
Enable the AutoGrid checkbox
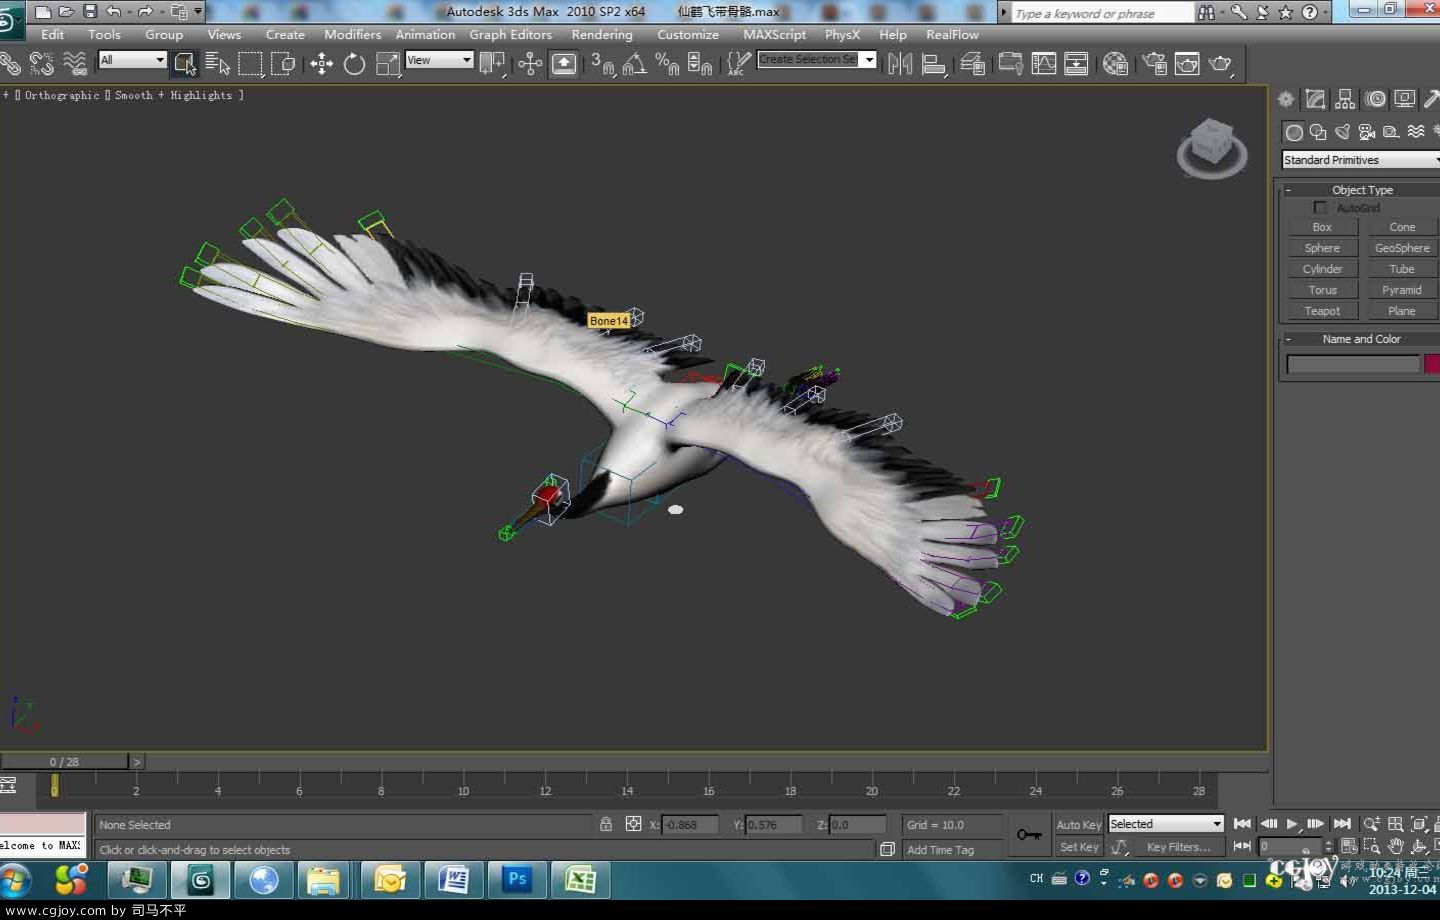1320,207
